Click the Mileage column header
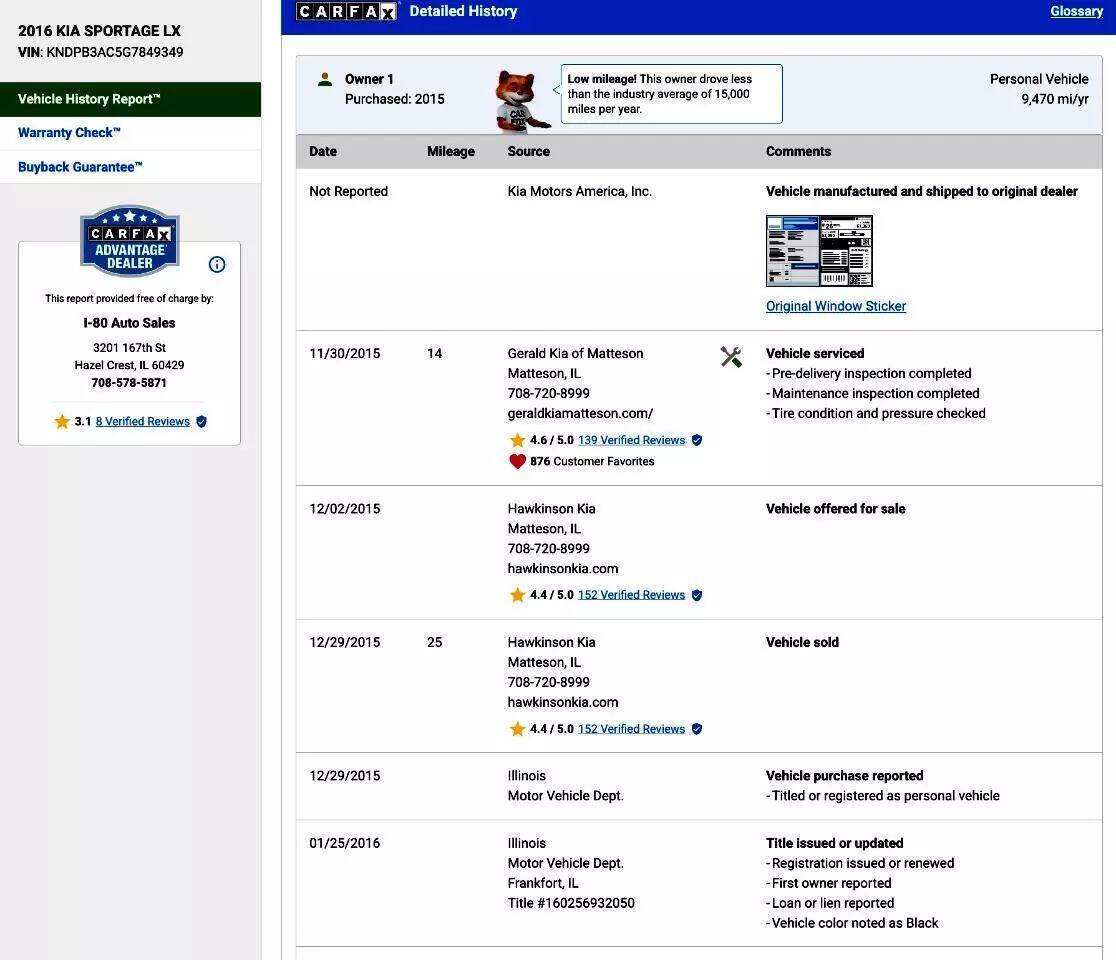Image resolution: width=1116 pixels, height=960 pixels. pos(451,151)
